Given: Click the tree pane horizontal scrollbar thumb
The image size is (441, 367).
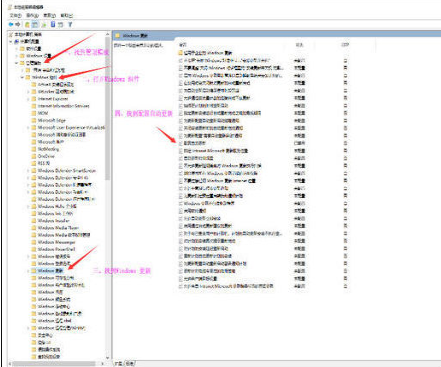Looking at the screenshot, I should [x=53, y=363].
